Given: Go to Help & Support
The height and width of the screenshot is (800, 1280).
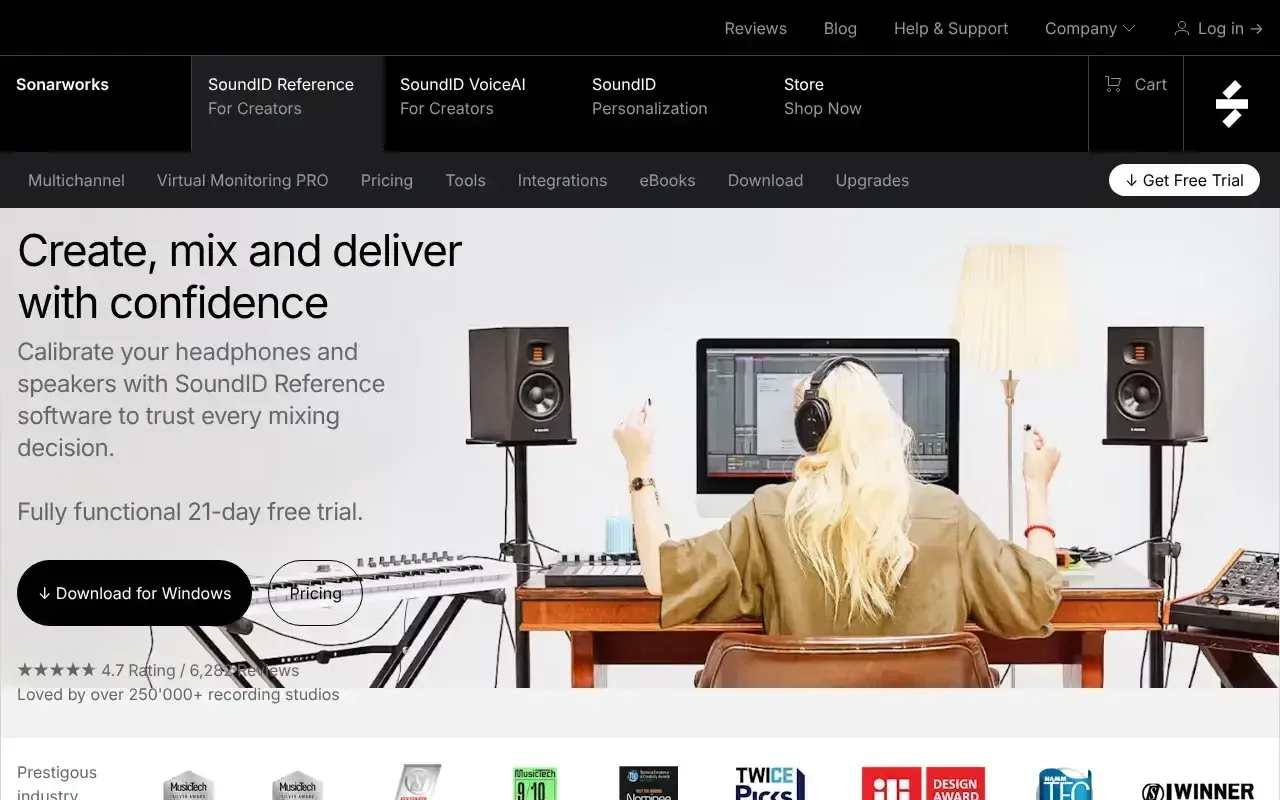Looking at the screenshot, I should pos(950,28).
